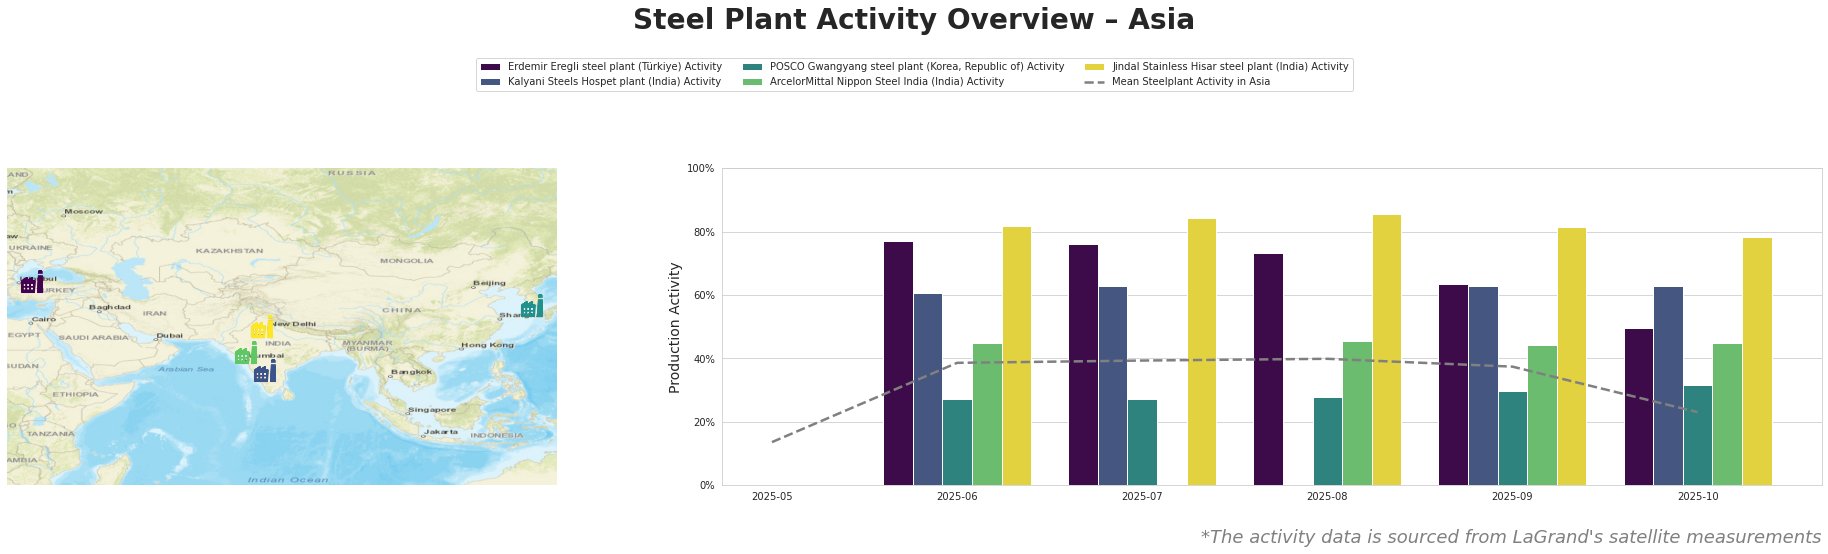Click the Kalyani Steels Hospet legend label
The height and width of the screenshot is (554, 1828).
[614, 82]
